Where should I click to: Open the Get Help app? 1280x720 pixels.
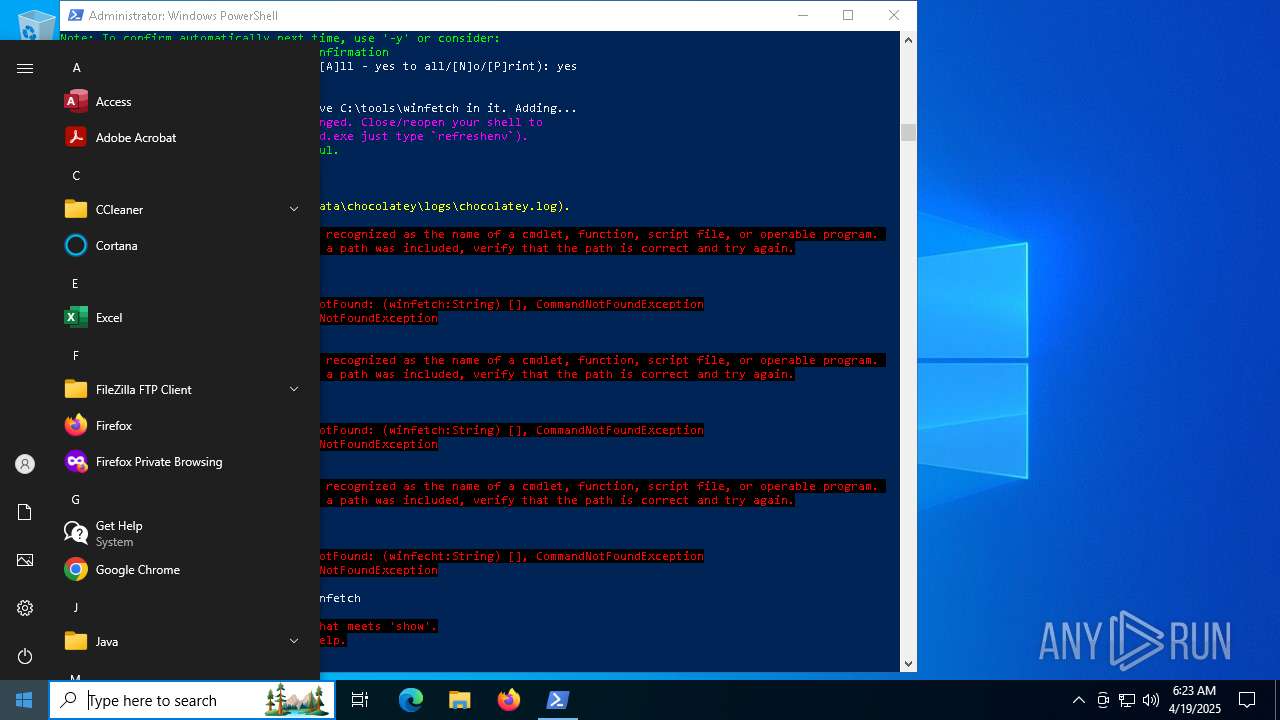pos(184,534)
